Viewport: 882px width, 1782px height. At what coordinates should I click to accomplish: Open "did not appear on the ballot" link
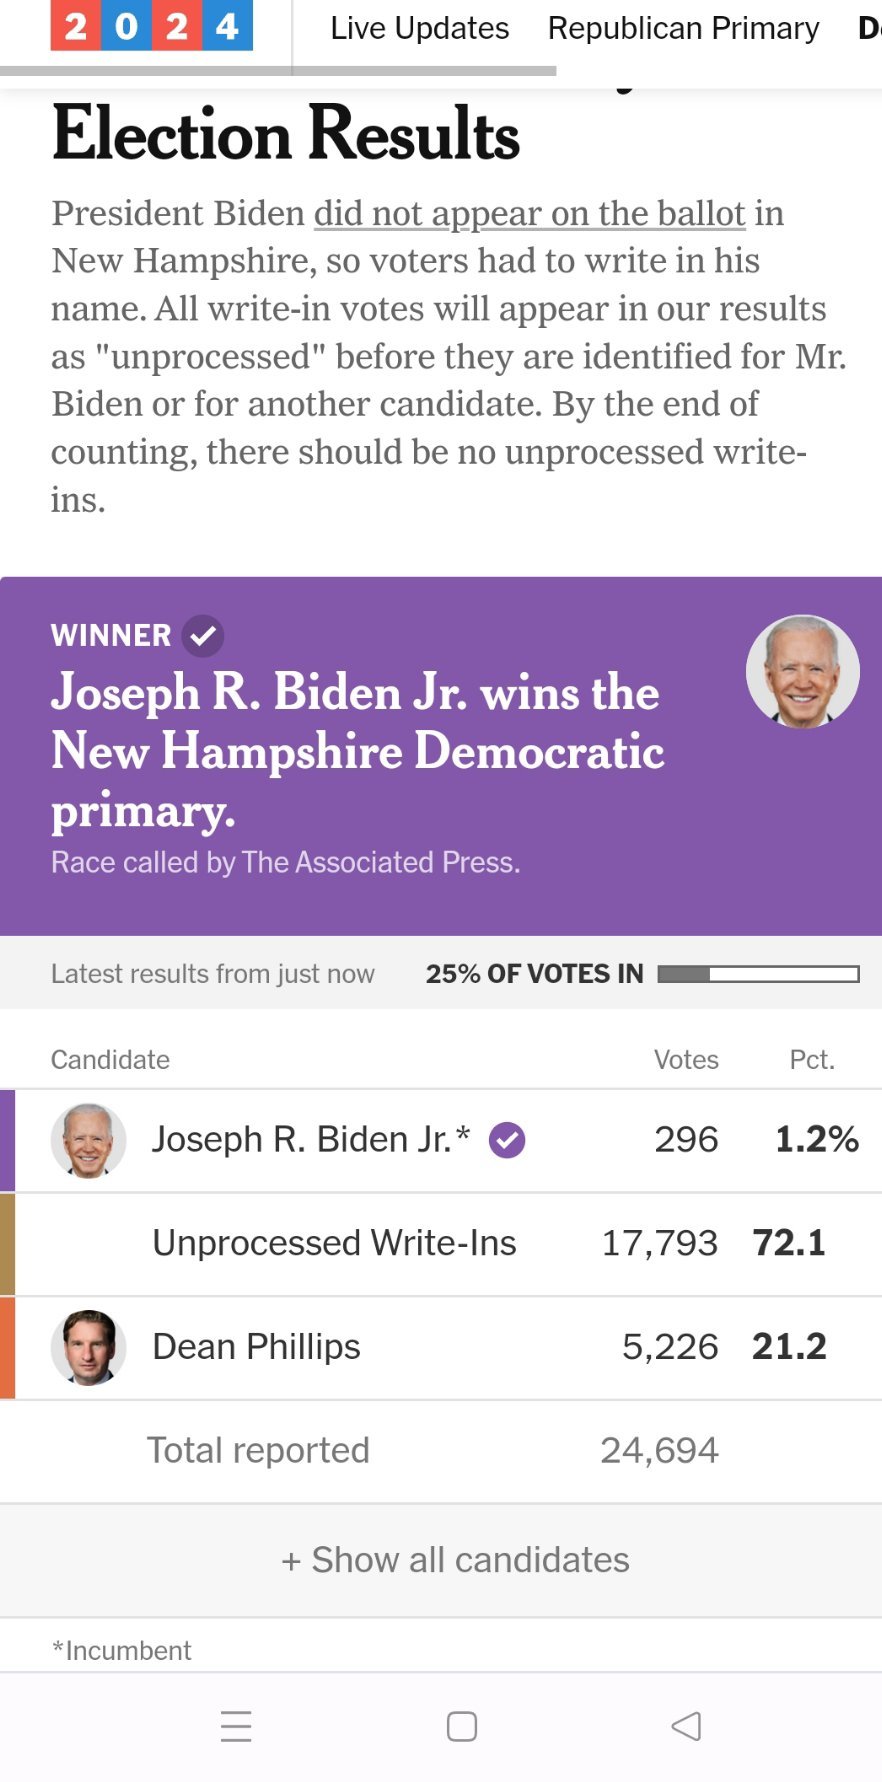click(x=529, y=213)
